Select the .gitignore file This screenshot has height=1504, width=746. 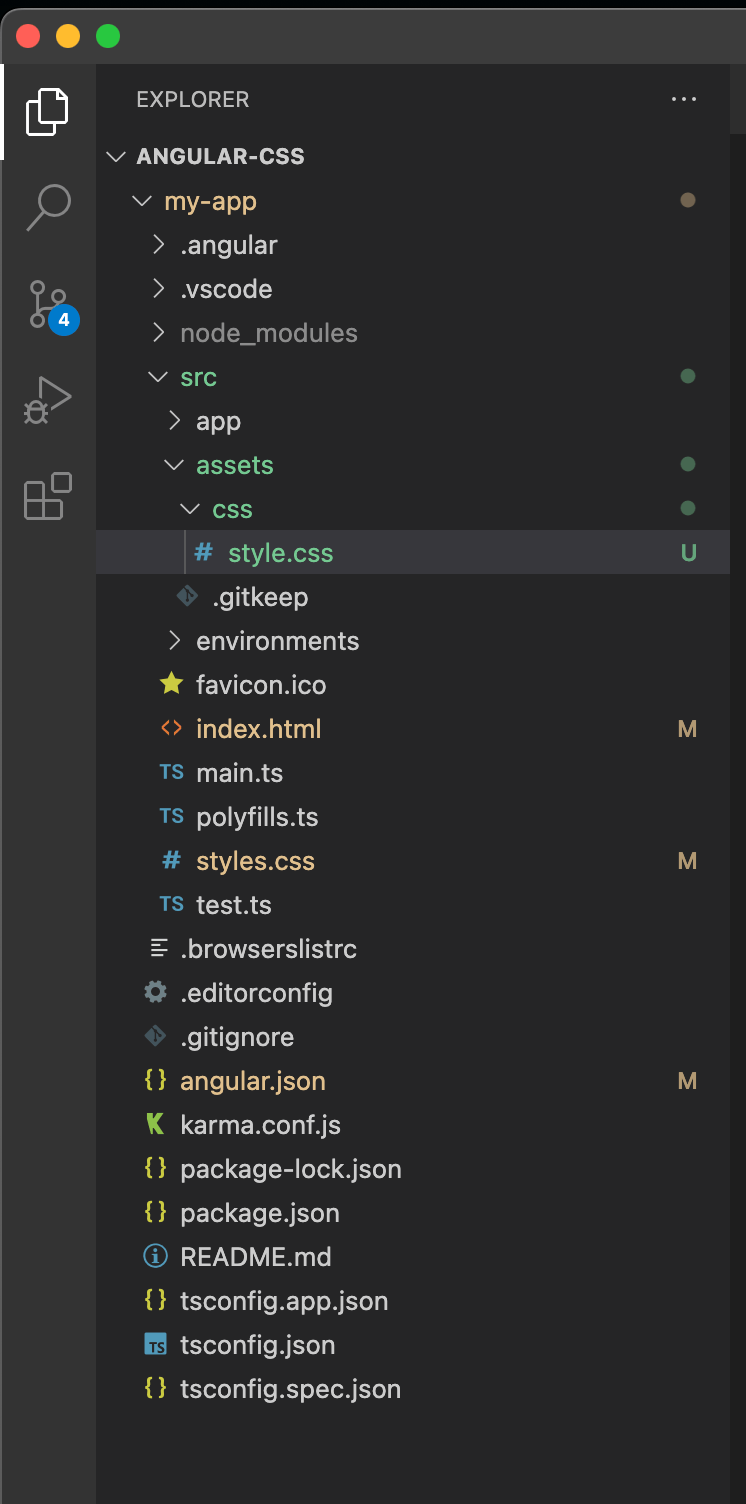239,1036
